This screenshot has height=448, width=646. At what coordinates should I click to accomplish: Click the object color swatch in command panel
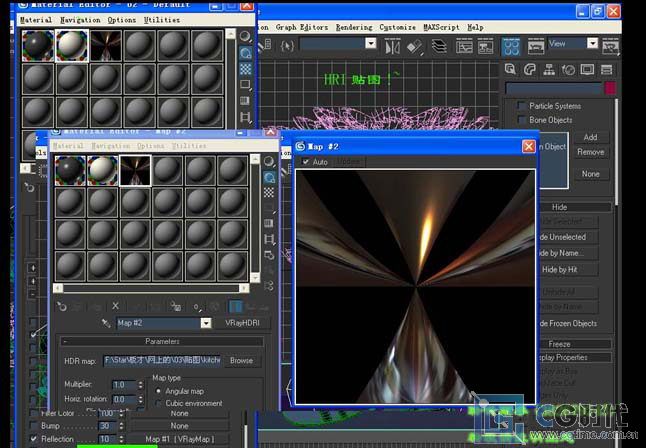pos(611,87)
